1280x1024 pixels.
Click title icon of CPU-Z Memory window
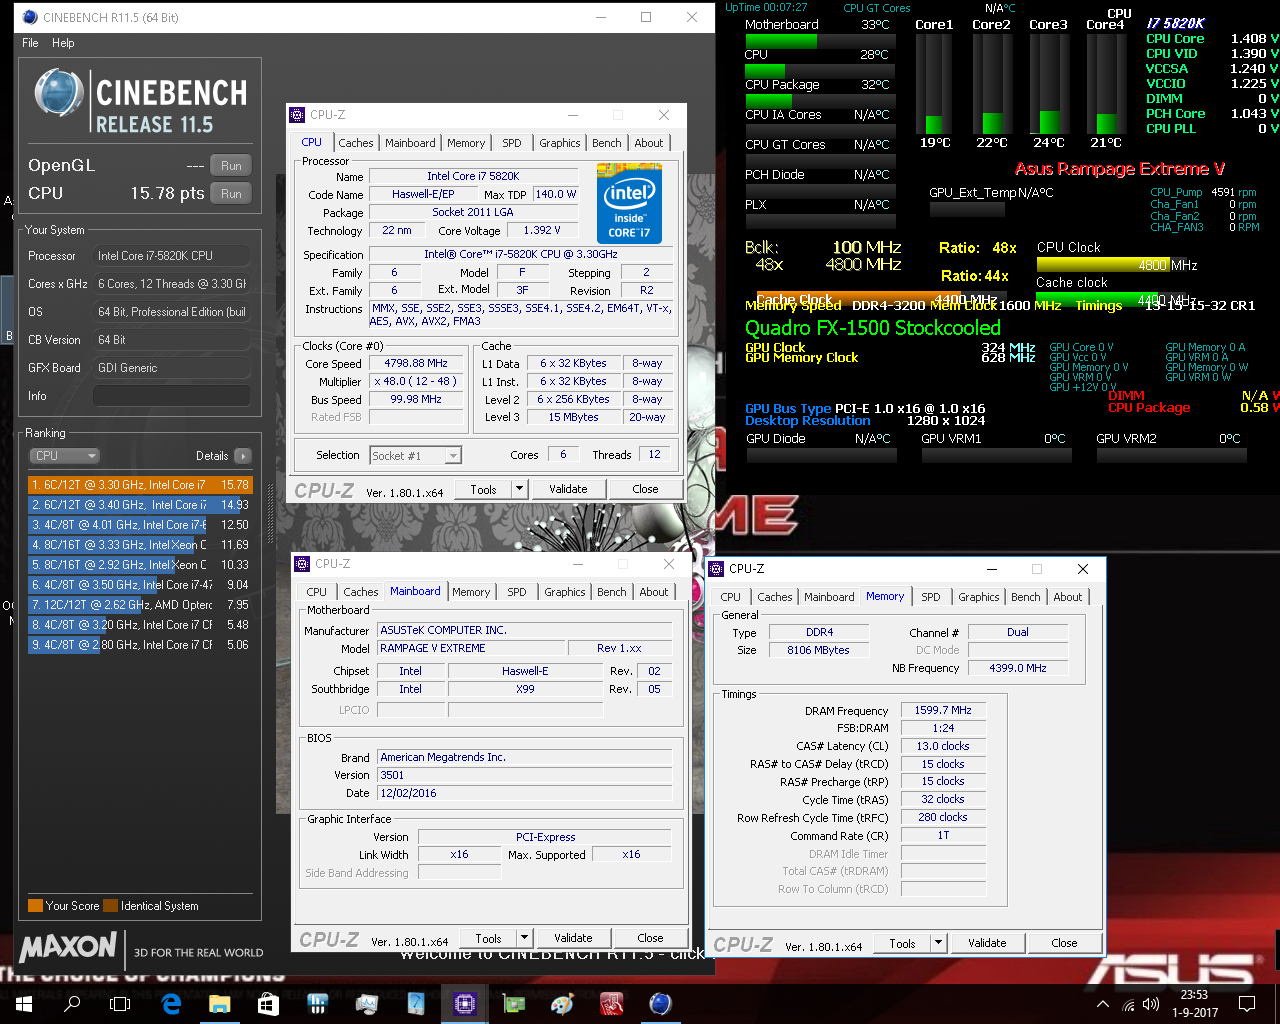pos(716,569)
